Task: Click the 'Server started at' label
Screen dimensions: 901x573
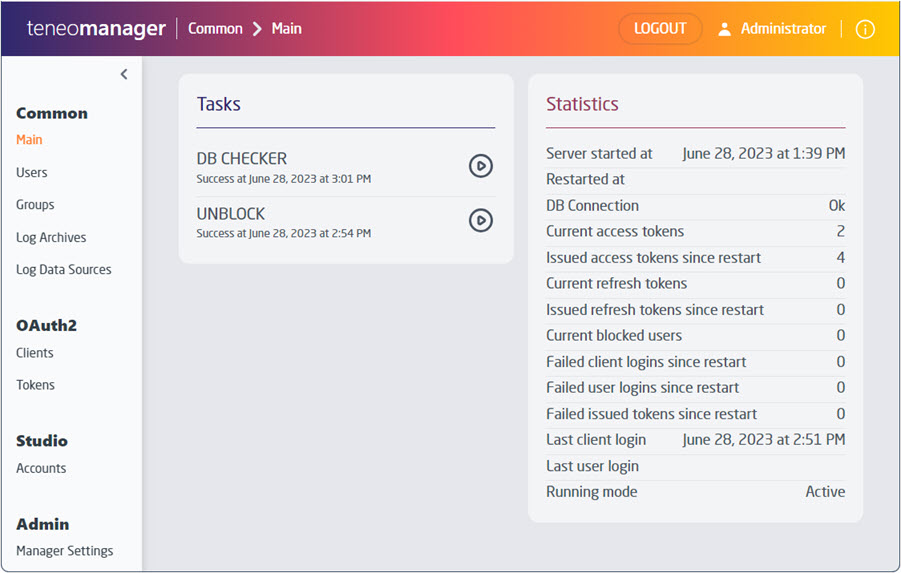Action: click(599, 153)
